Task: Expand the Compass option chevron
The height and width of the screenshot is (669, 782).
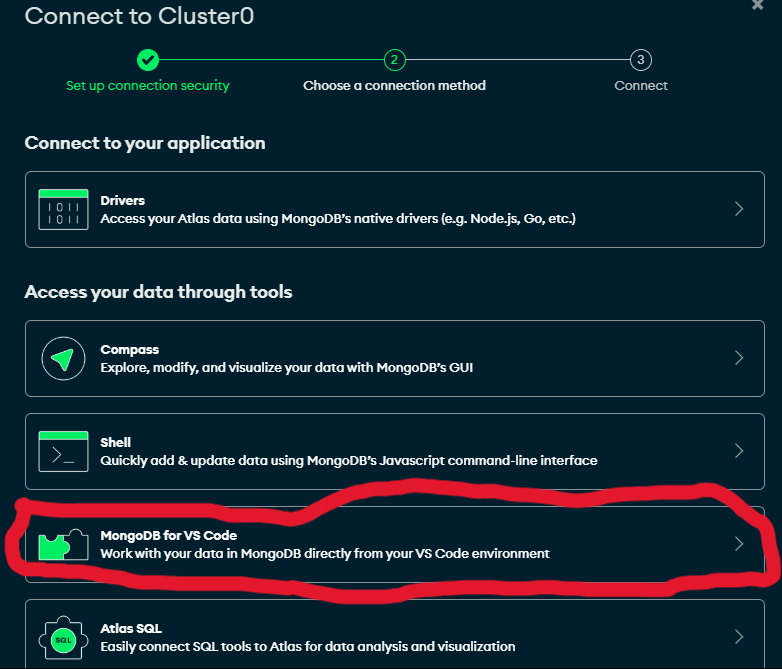Action: 739,358
